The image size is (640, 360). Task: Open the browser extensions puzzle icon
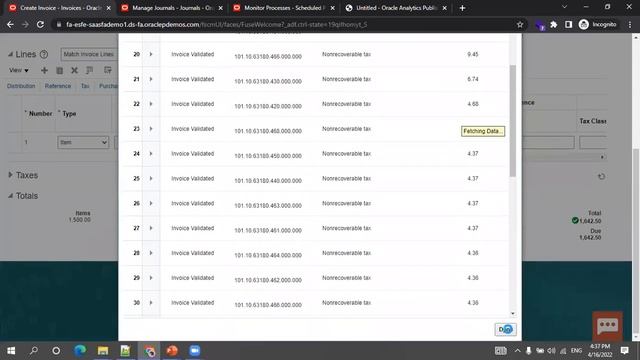[x=553, y=24]
